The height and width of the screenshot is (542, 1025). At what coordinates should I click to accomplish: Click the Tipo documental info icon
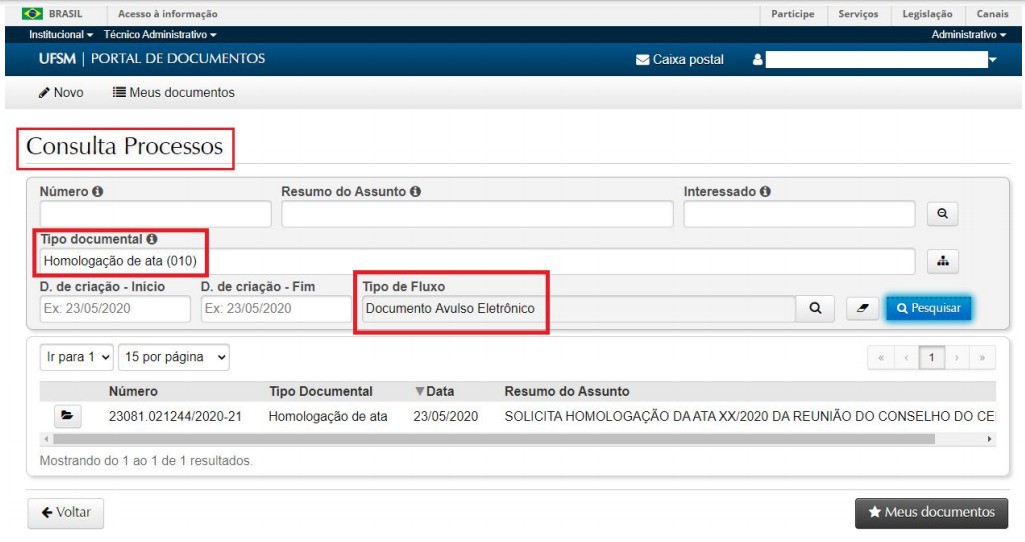152,240
